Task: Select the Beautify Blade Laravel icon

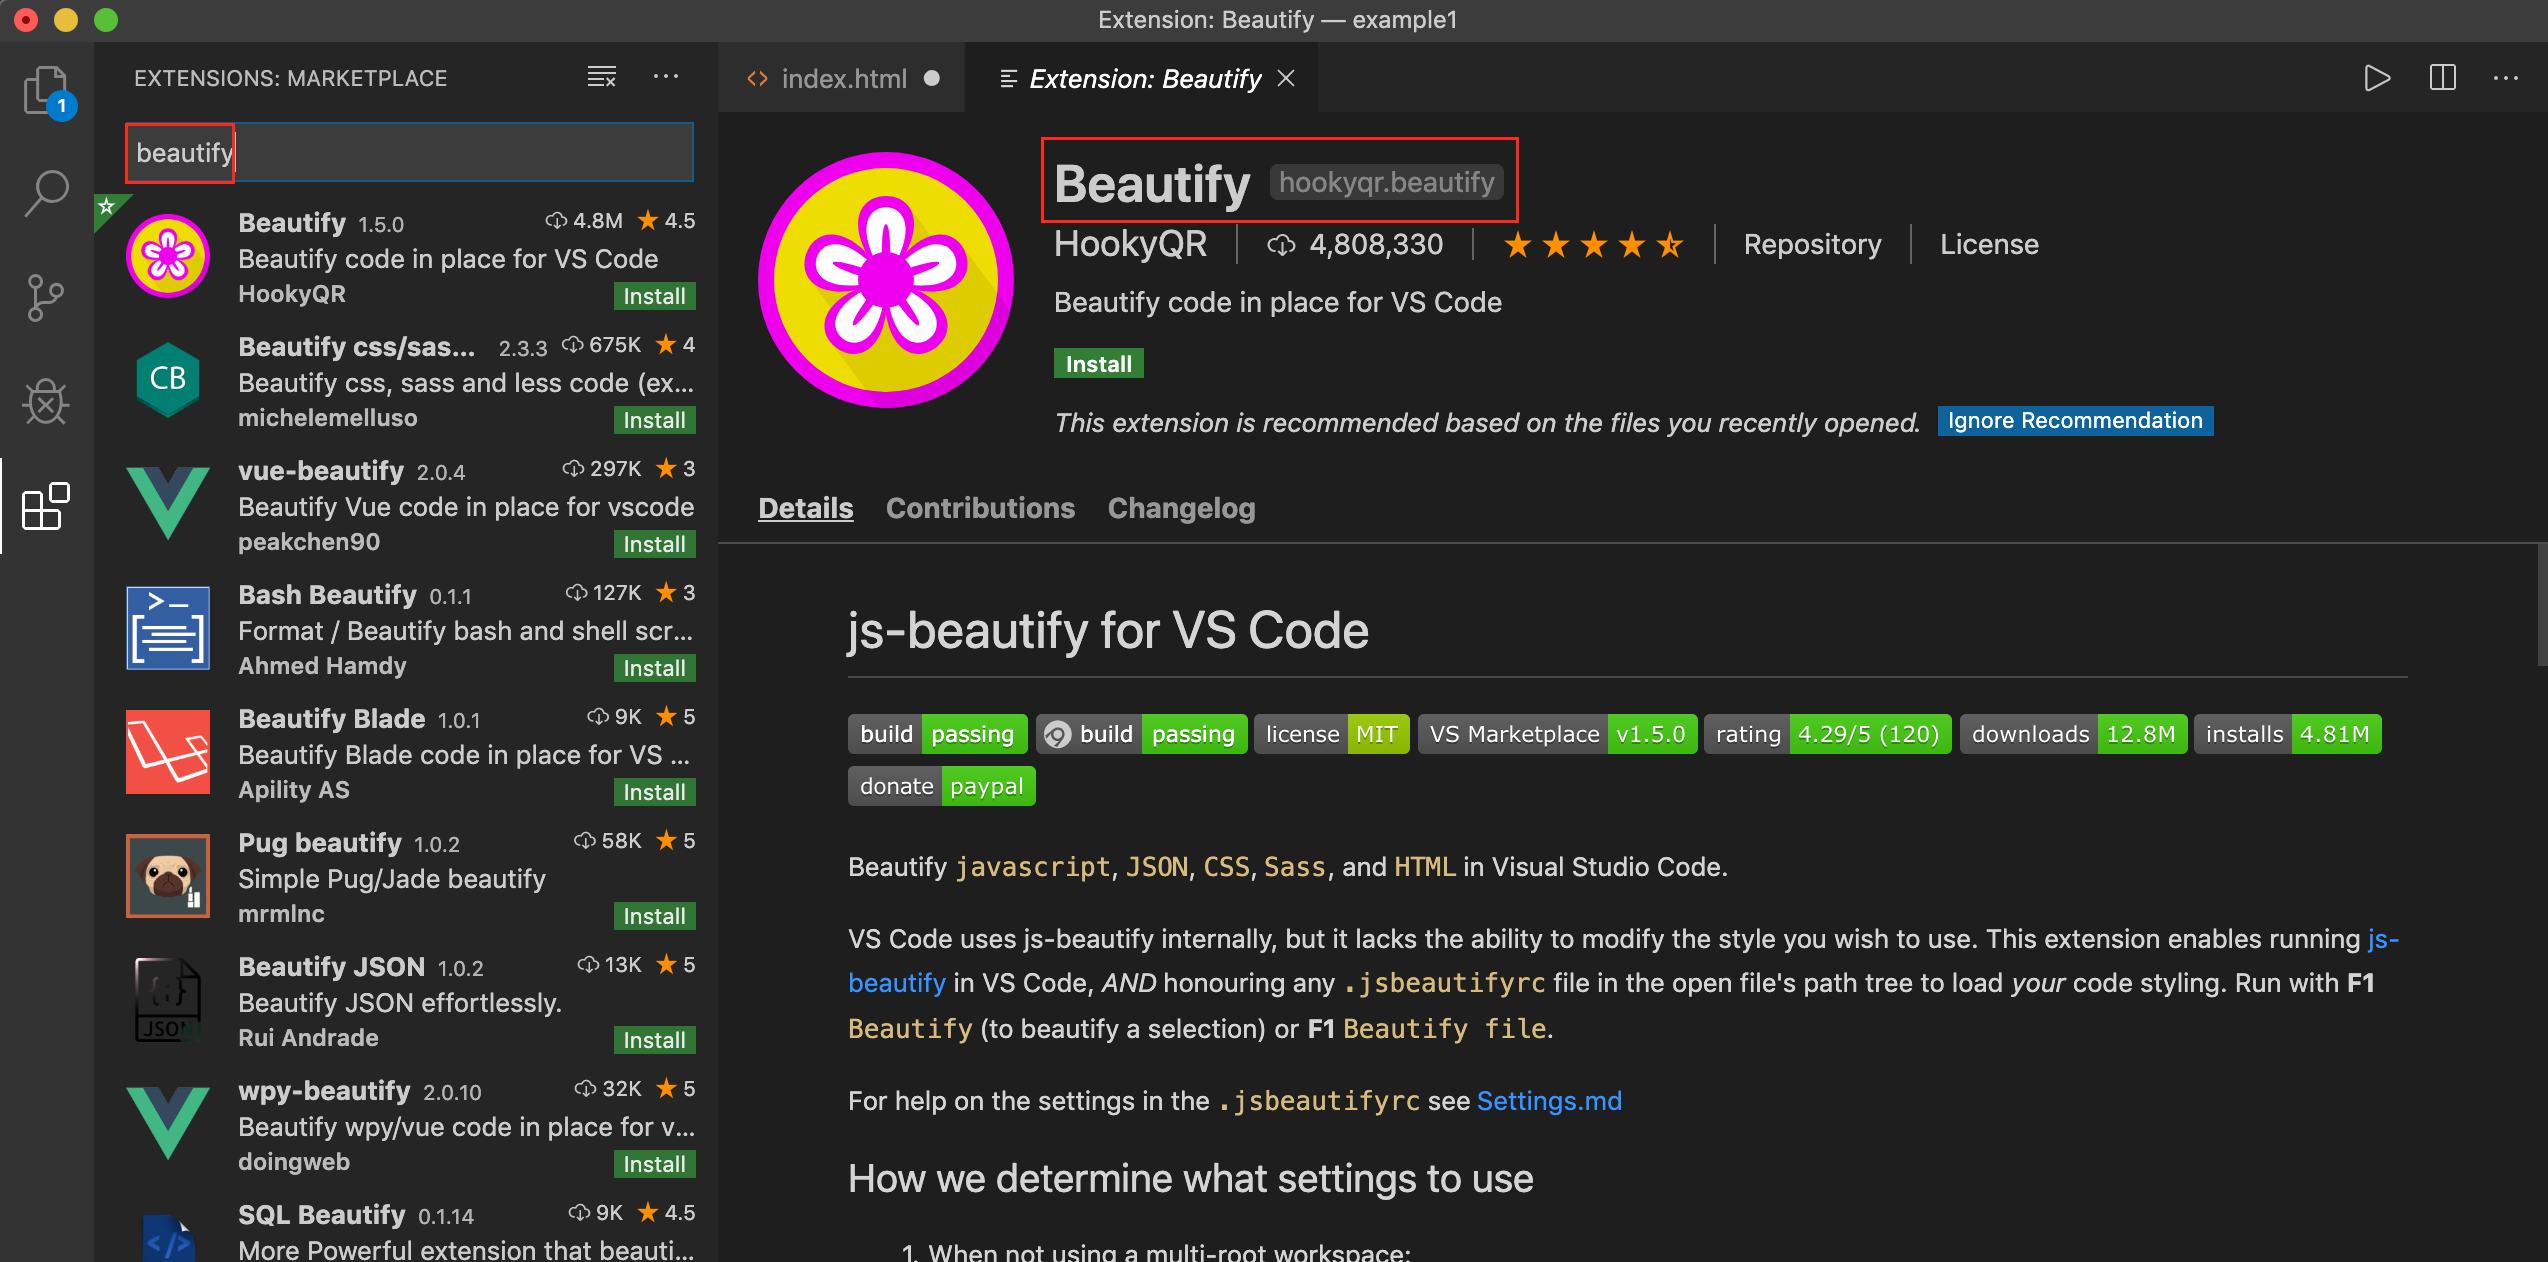Action: [168, 752]
